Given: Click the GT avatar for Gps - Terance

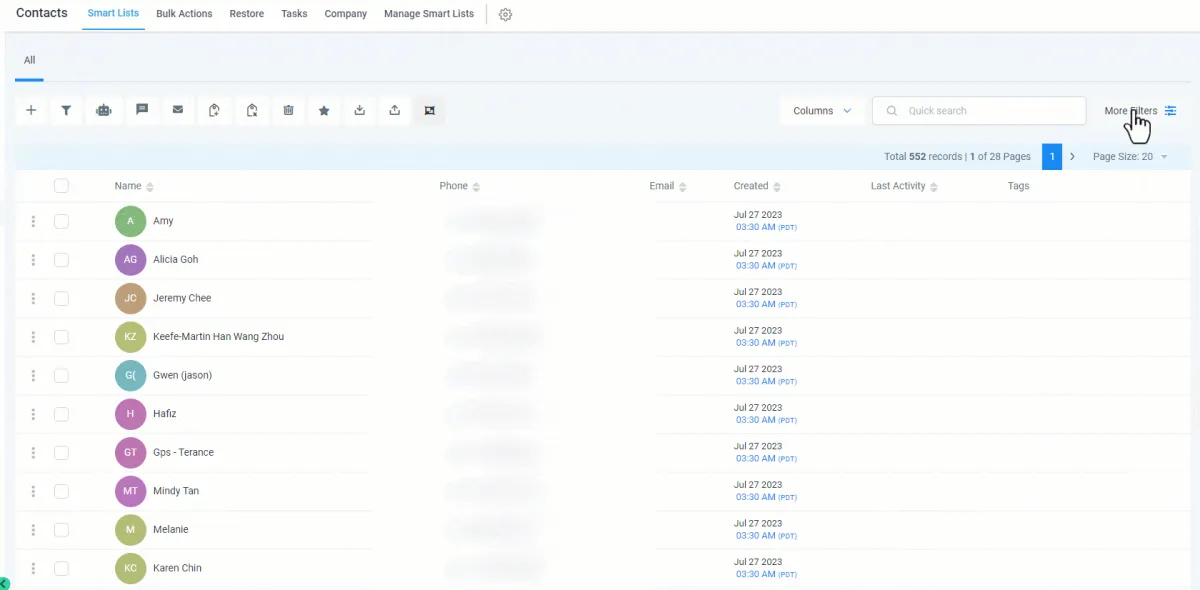Looking at the screenshot, I should (x=131, y=453).
